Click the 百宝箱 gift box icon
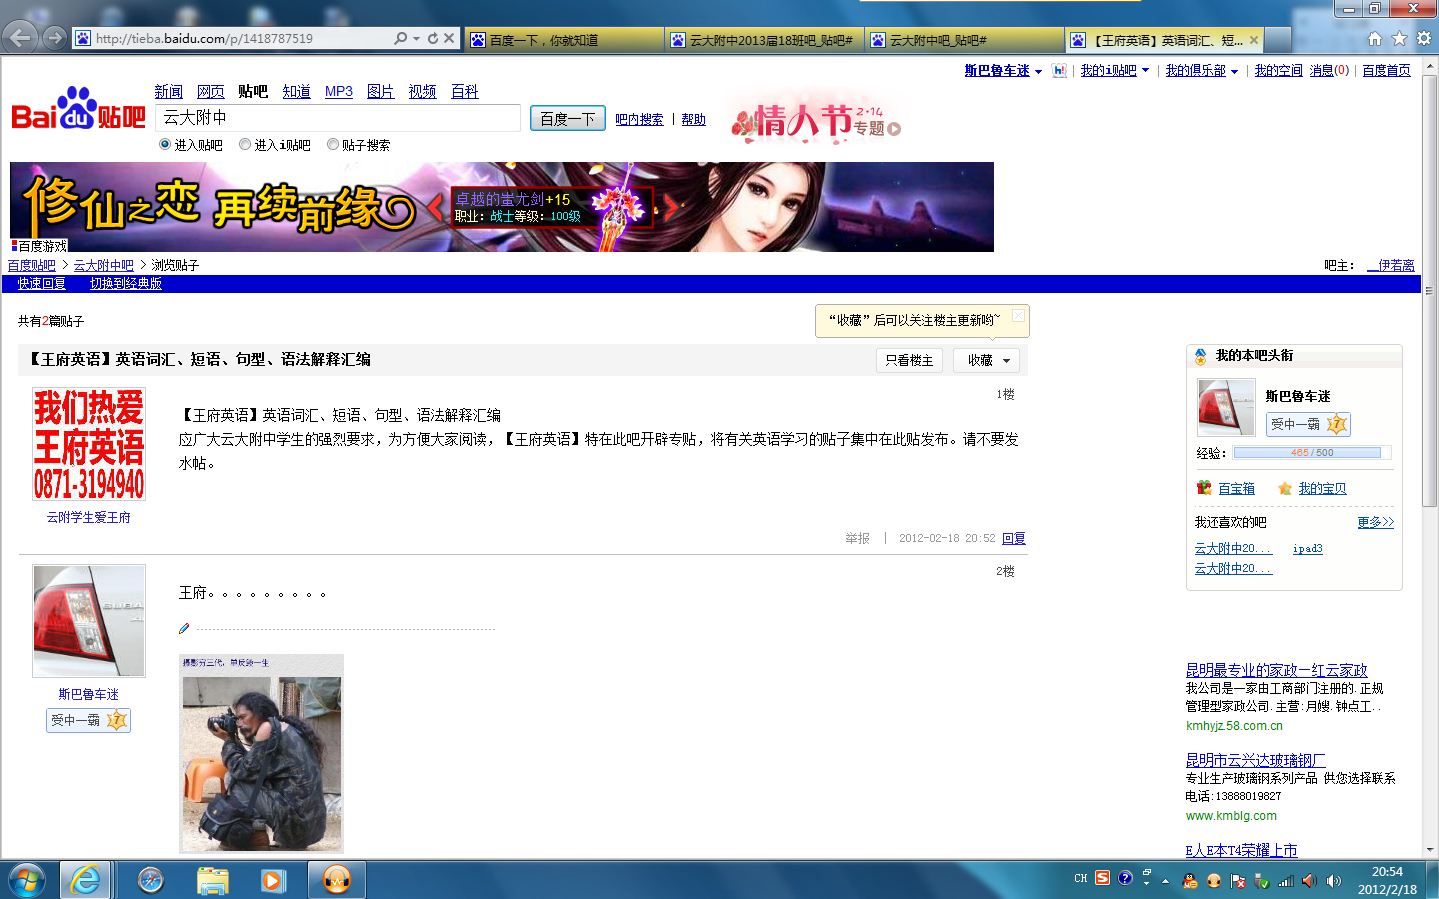The image size is (1439, 899). (x=1204, y=488)
